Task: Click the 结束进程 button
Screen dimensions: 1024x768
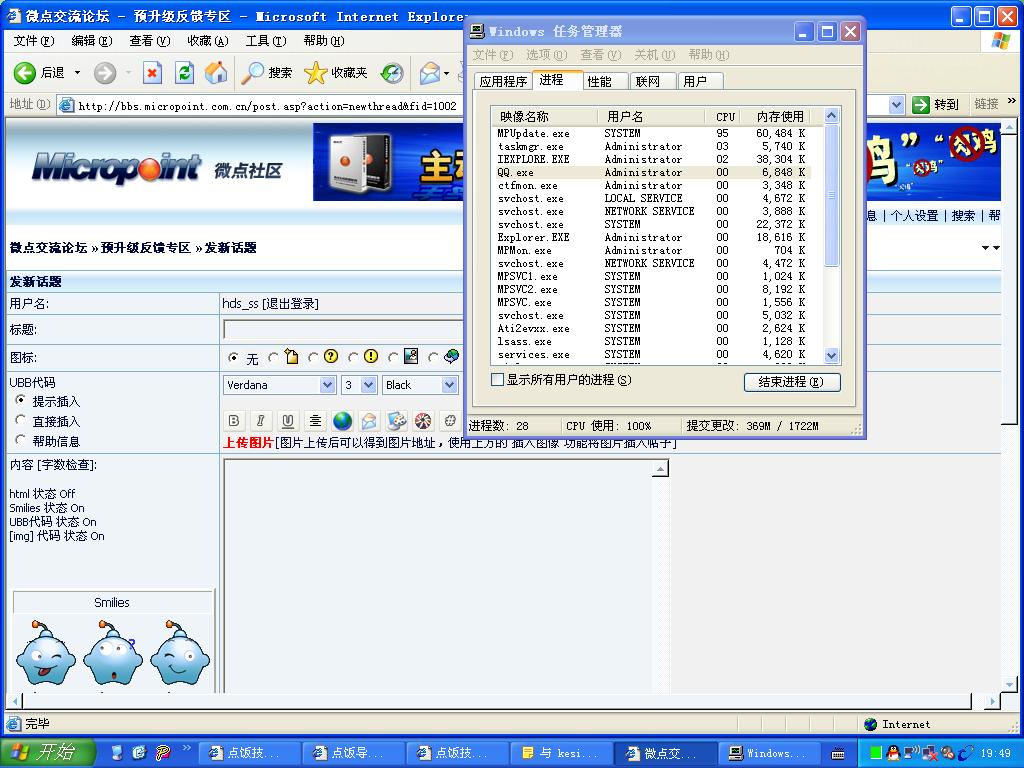Action: tap(792, 382)
